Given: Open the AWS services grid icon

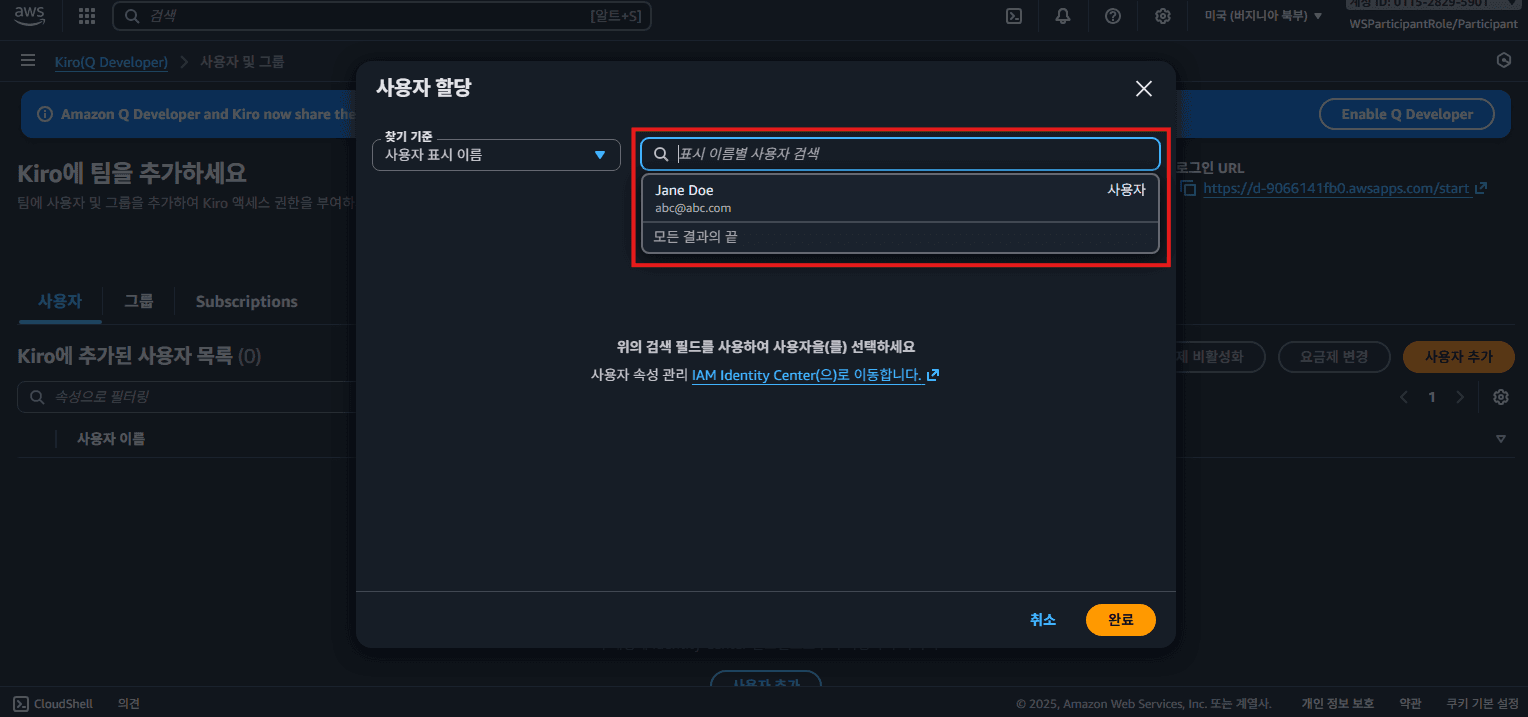Looking at the screenshot, I should [87, 16].
